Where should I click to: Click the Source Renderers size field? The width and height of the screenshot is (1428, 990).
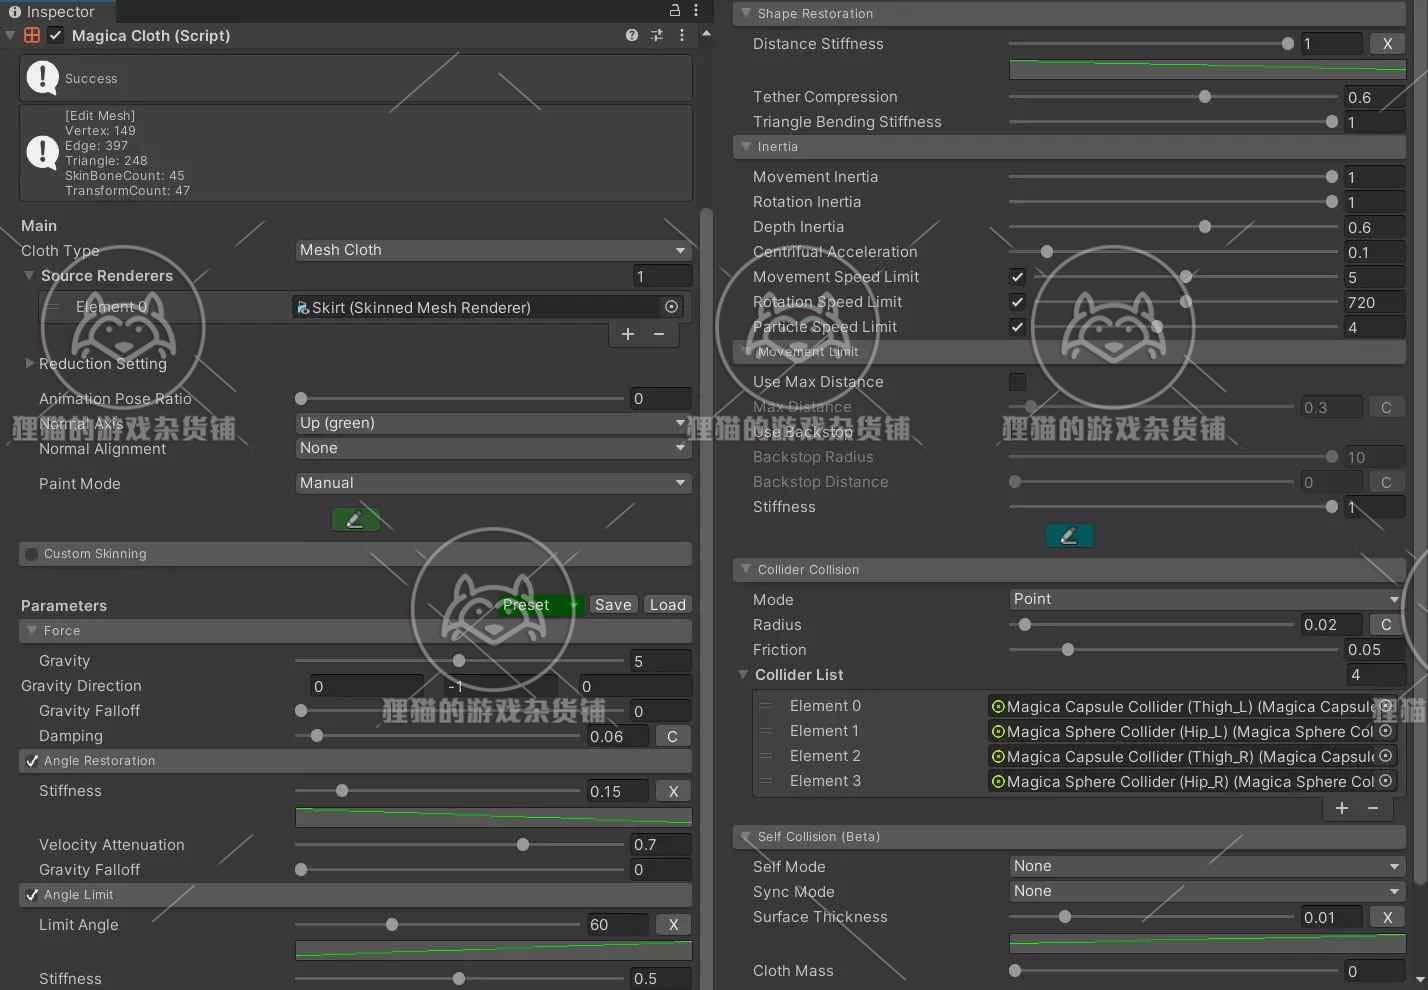pos(662,276)
